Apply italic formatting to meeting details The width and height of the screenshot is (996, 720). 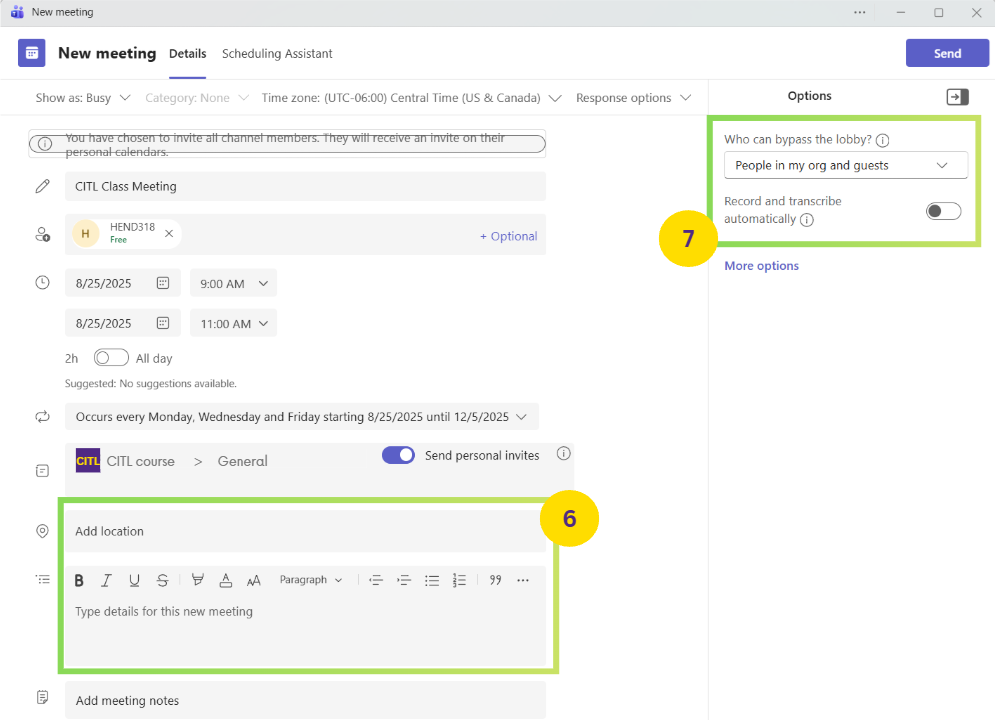(x=107, y=580)
